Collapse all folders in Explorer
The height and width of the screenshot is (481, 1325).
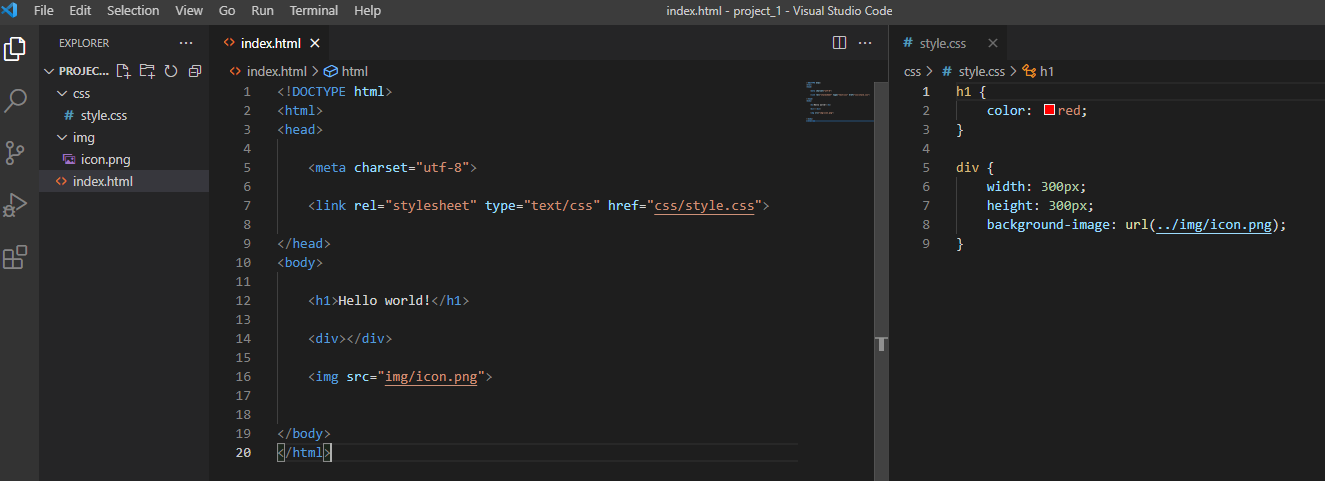tap(195, 71)
